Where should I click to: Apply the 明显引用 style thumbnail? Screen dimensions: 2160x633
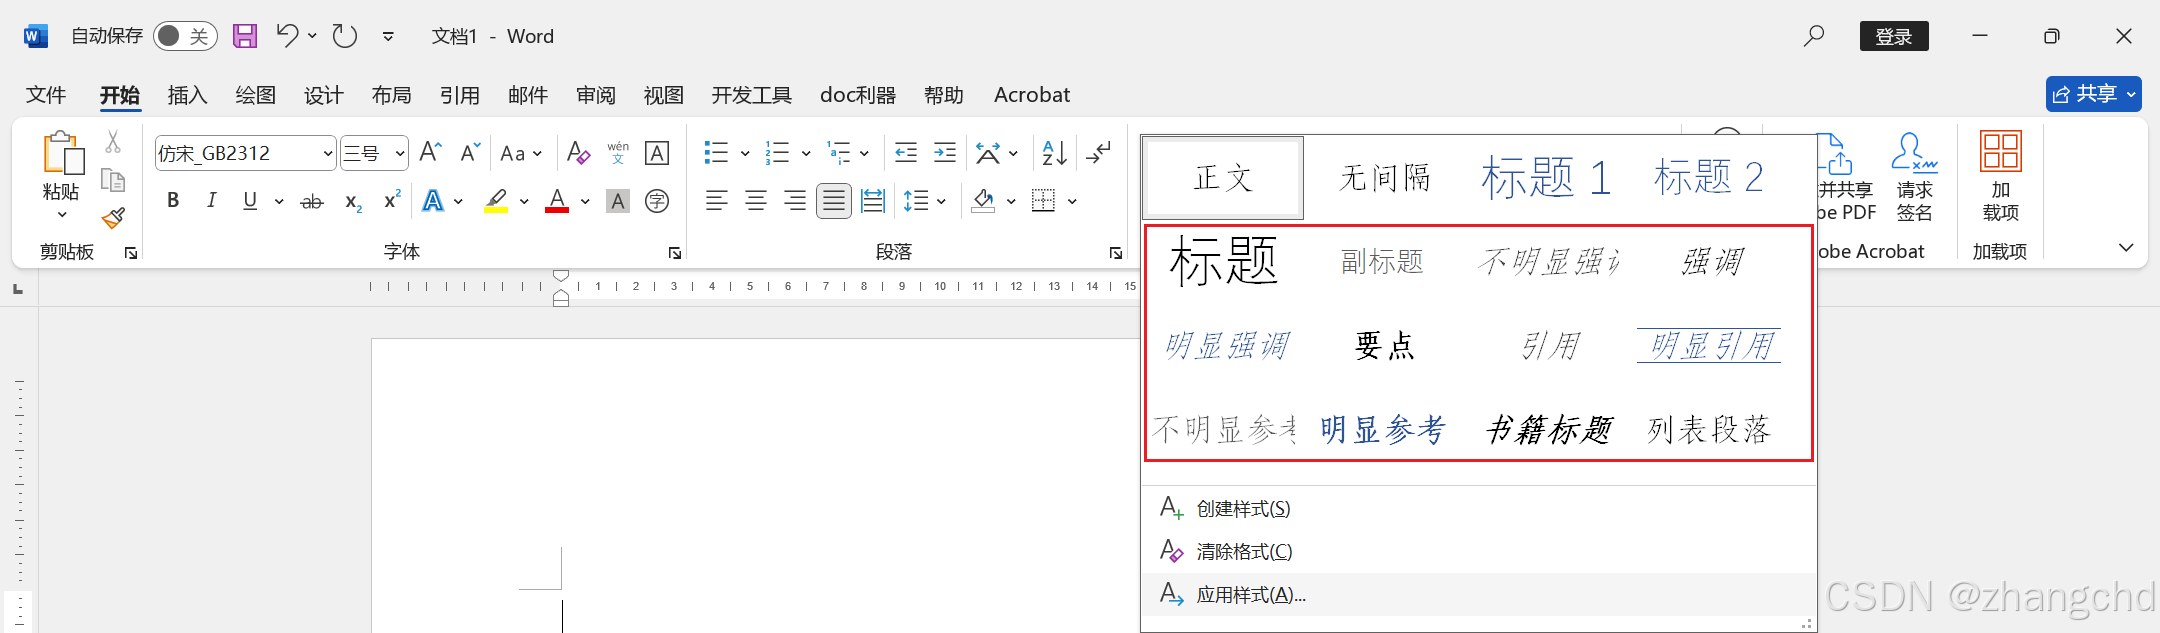[1709, 346]
